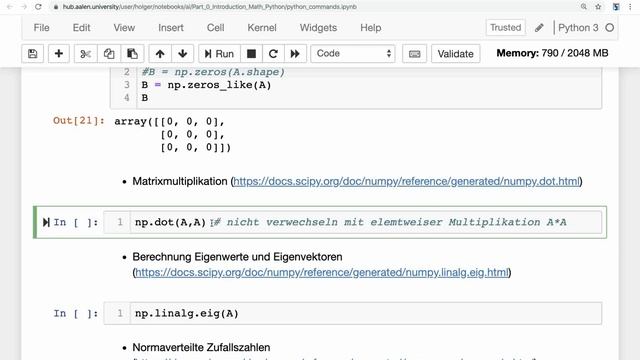Click the browser forward arrow
This screenshot has height=360, width=640.
[x=24, y=7]
